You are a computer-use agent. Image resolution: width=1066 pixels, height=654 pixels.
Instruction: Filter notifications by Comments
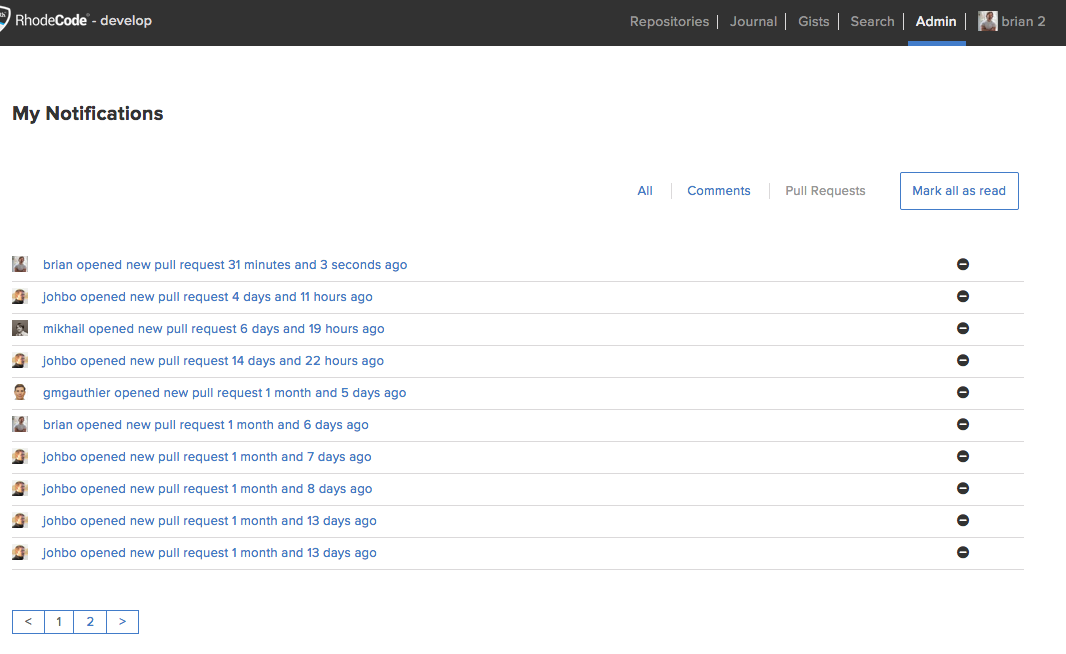[718, 191]
